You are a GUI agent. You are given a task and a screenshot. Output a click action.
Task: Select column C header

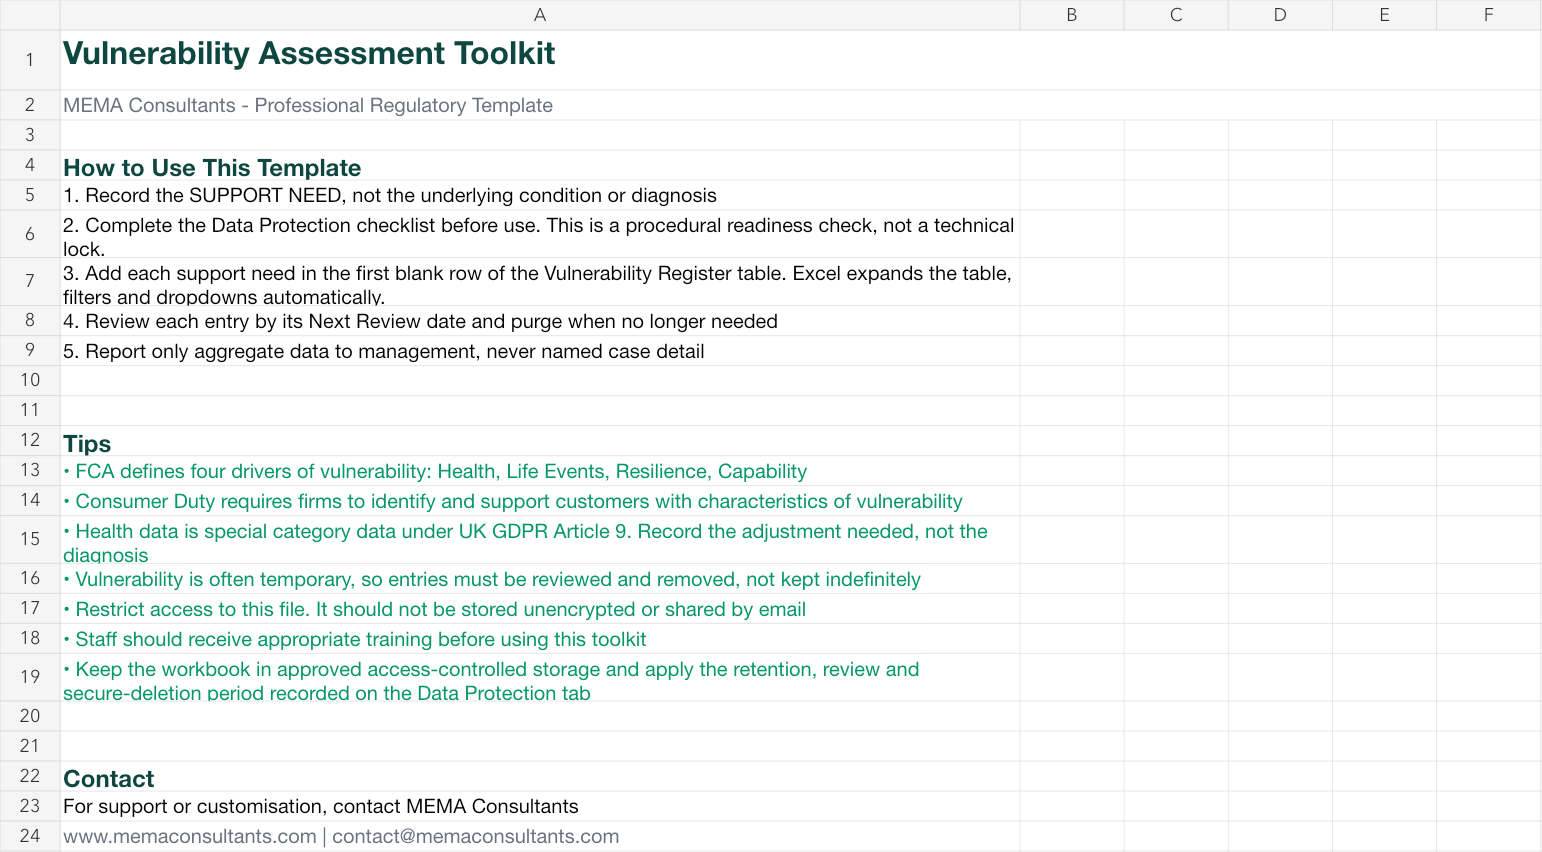pyautogui.click(x=1176, y=15)
